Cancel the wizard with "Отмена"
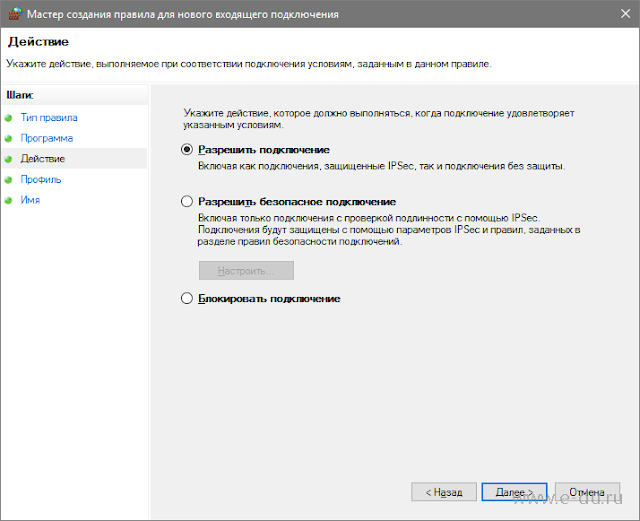 point(587,492)
